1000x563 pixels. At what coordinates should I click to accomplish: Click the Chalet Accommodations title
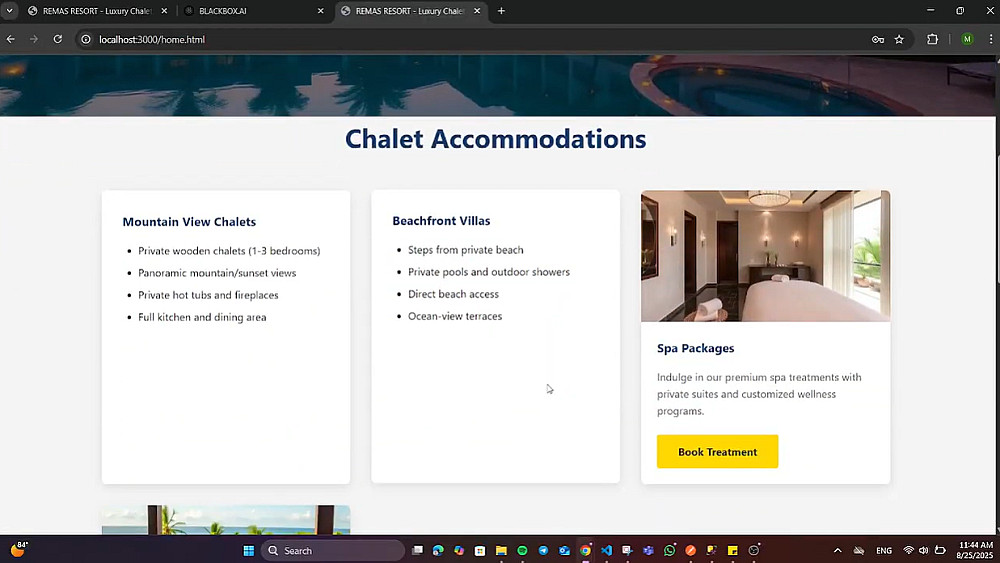pos(496,139)
